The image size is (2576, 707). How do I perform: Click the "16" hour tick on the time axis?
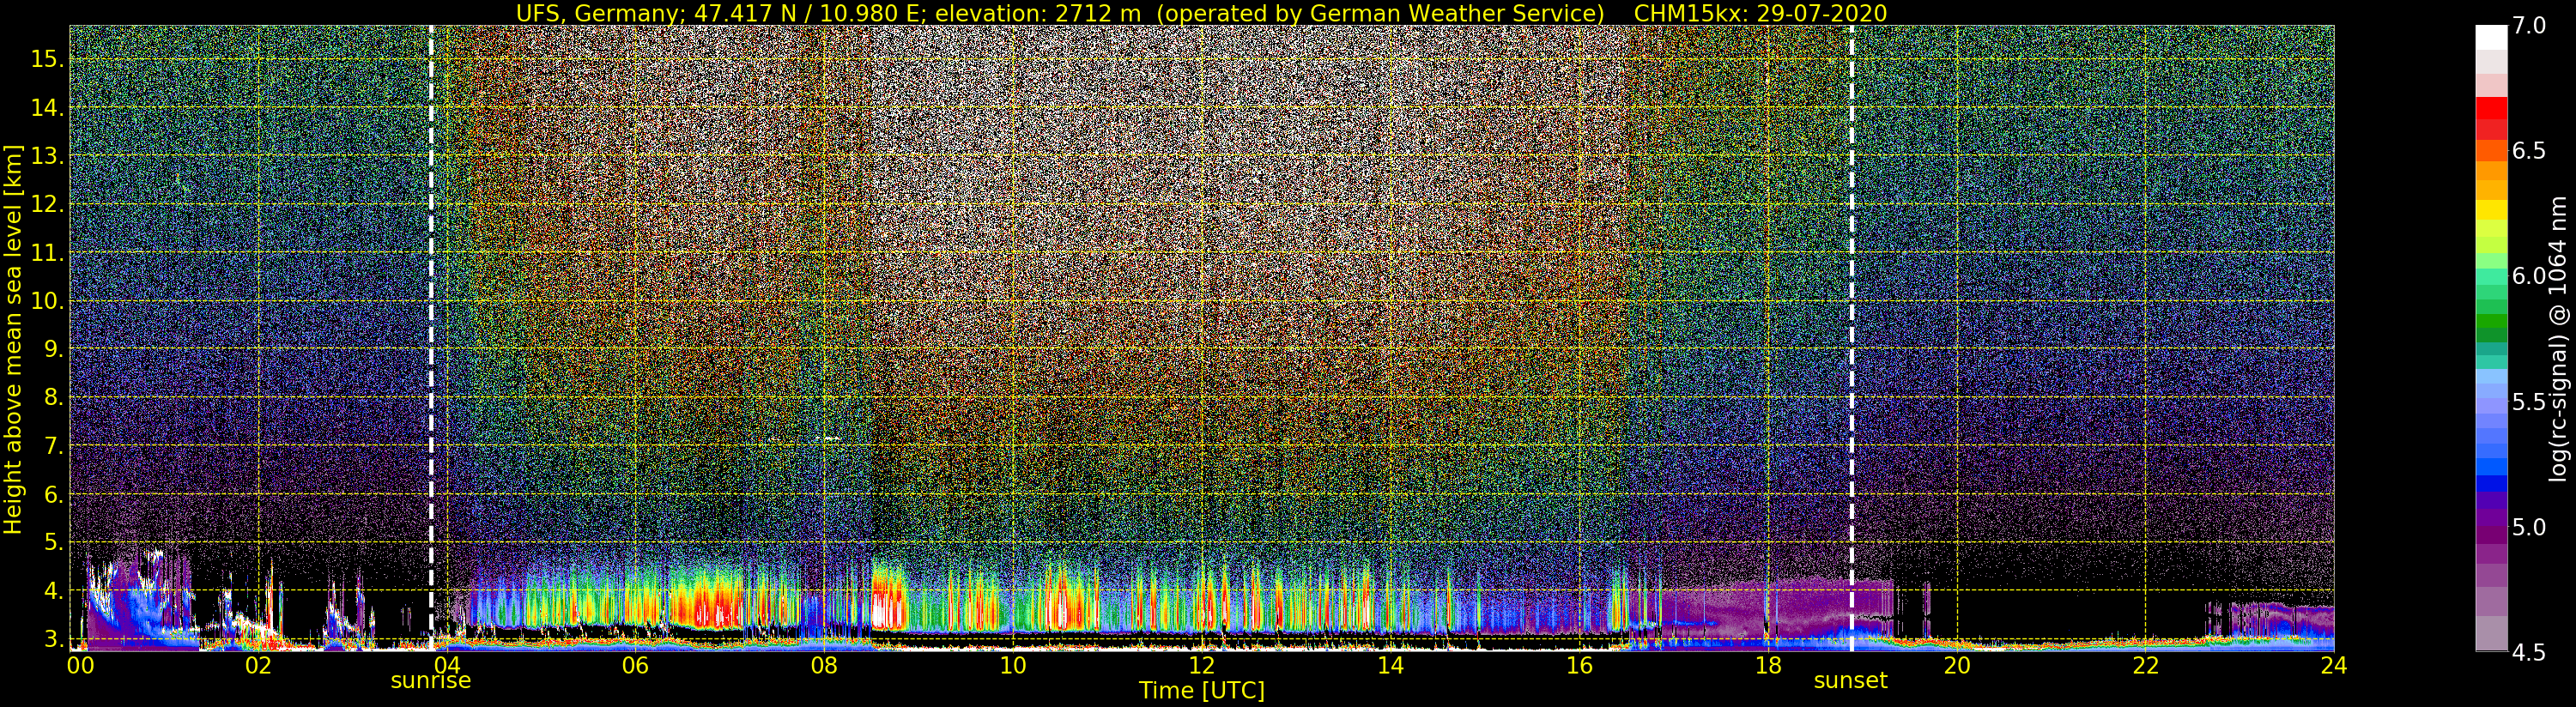click(x=1579, y=664)
